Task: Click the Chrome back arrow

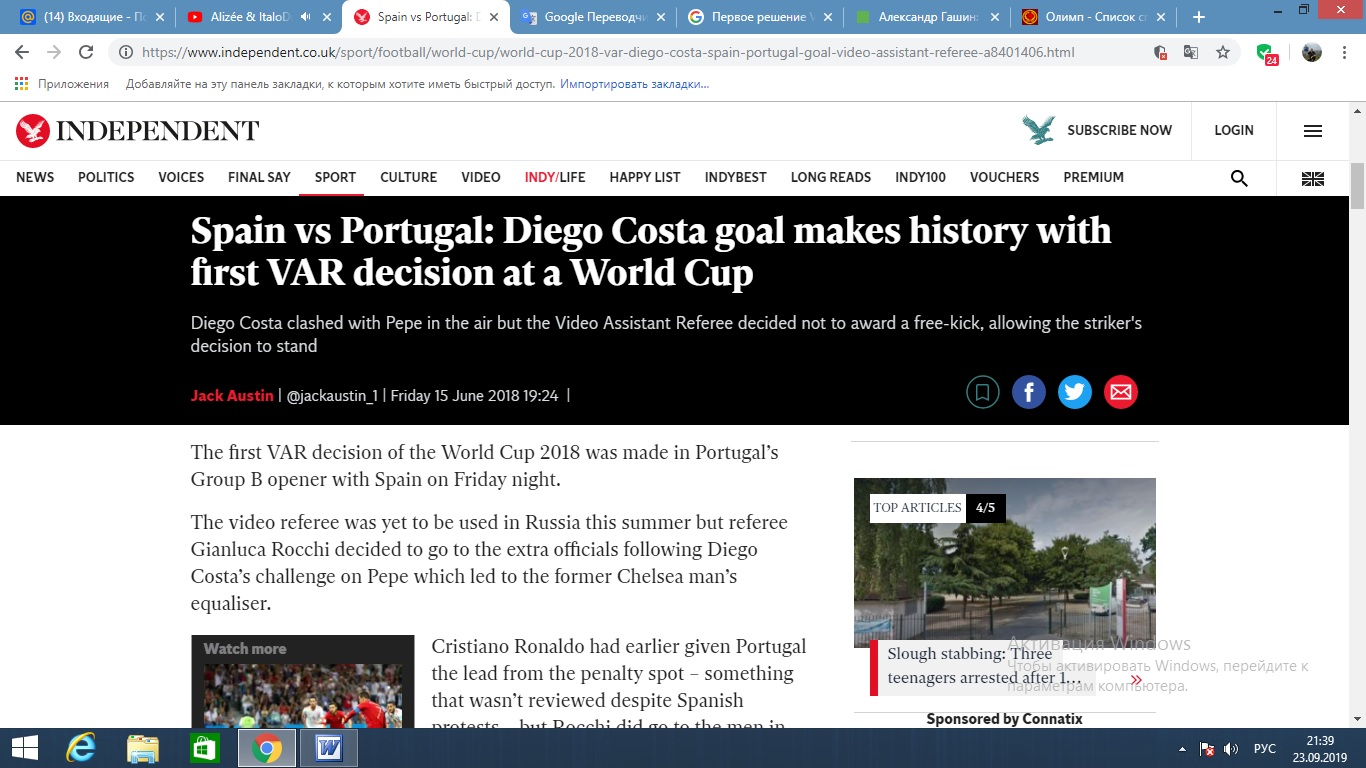Action: pyautogui.click(x=22, y=52)
